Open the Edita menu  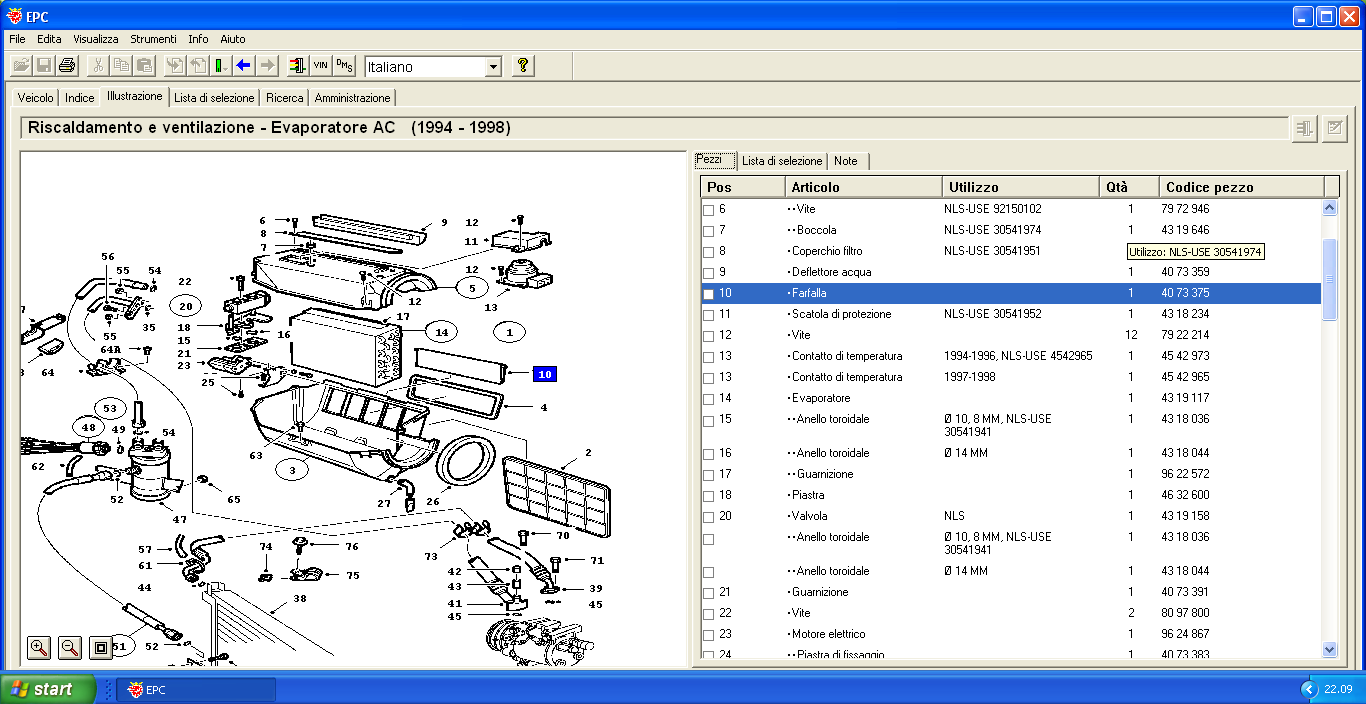(x=49, y=39)
